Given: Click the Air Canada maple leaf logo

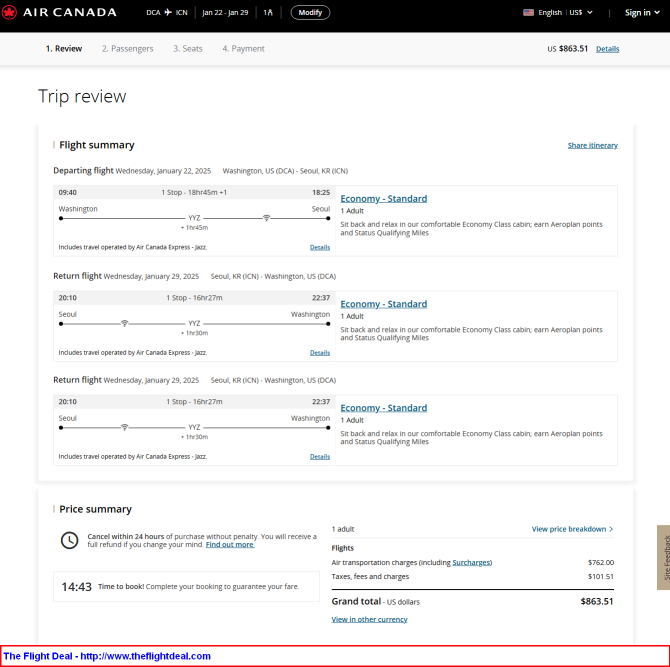Looking at the screenshot, I should (x=9, y=12).
